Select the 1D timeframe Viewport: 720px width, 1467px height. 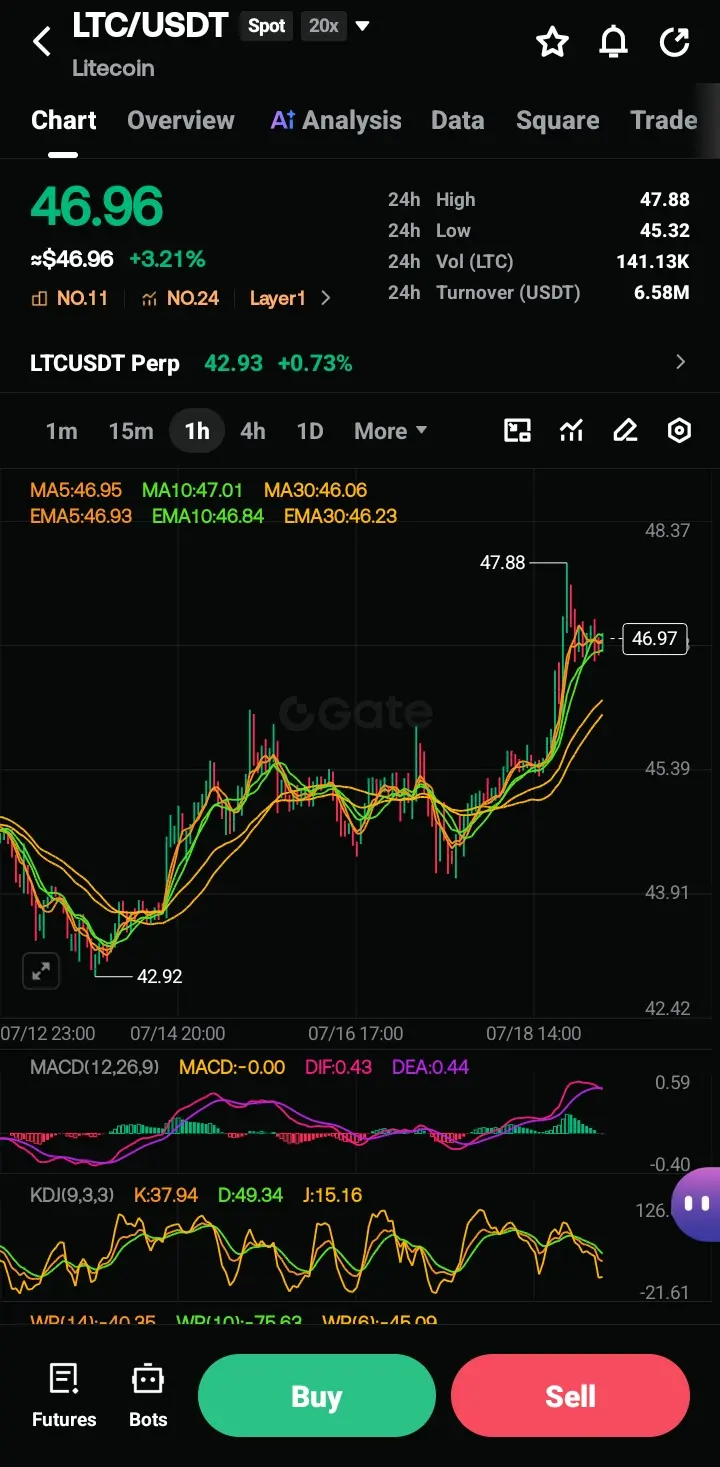[x=310, y=431]
